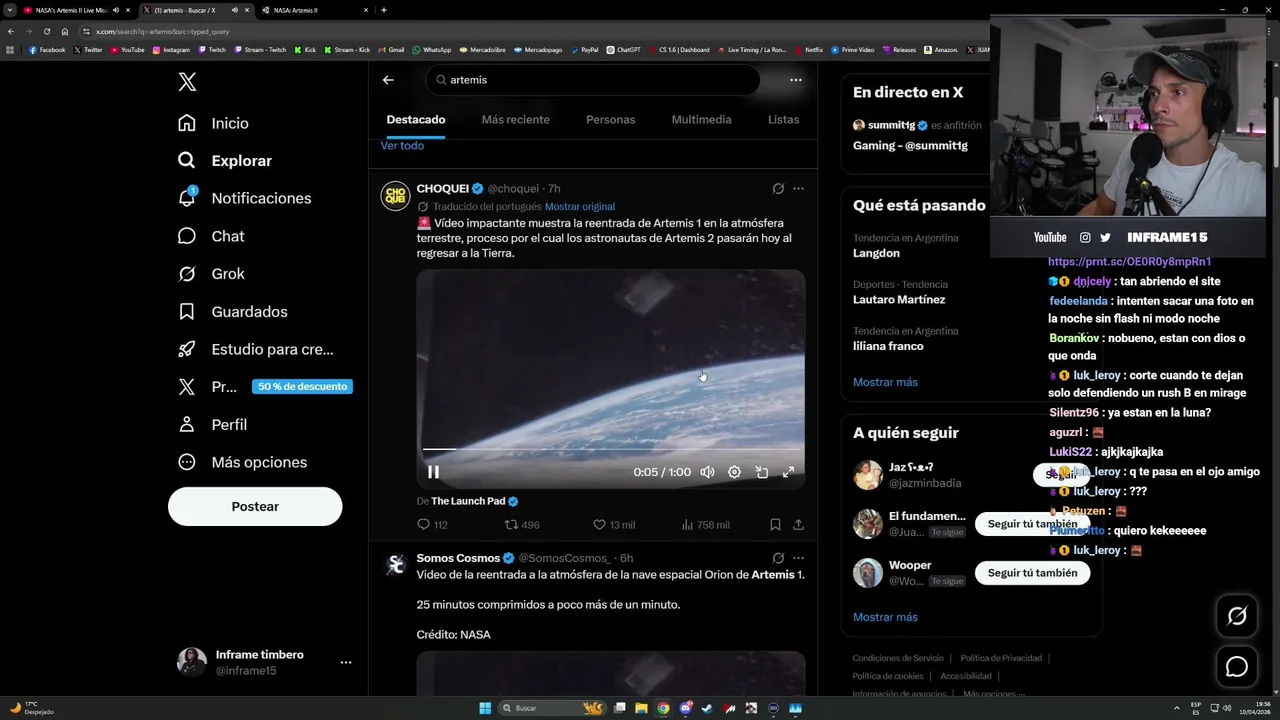Screen dimensions: 1280x720
Task: Share the CHOQUEI post
Action: [798, 525]
